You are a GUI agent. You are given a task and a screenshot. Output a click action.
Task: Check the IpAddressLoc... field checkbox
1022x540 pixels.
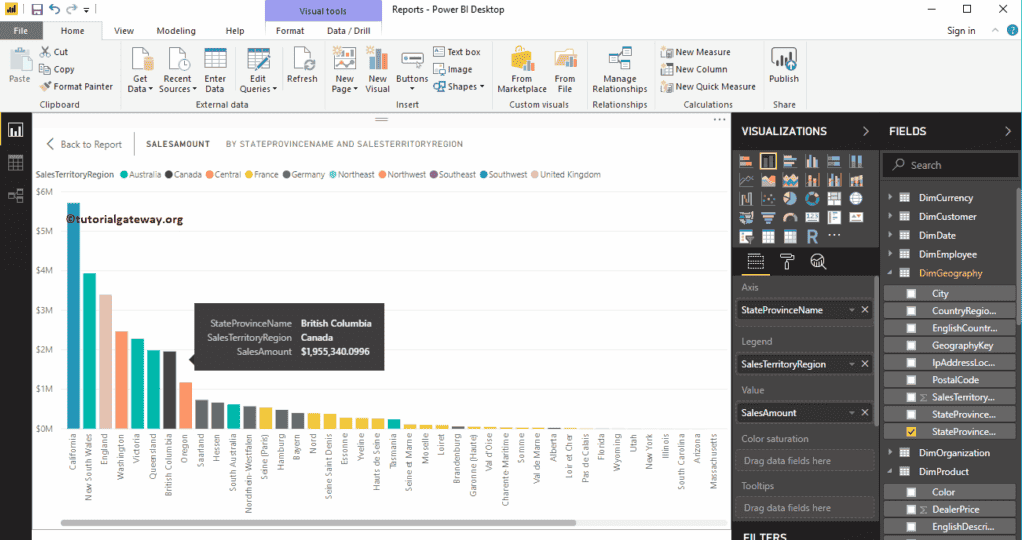tap(911, 363)
